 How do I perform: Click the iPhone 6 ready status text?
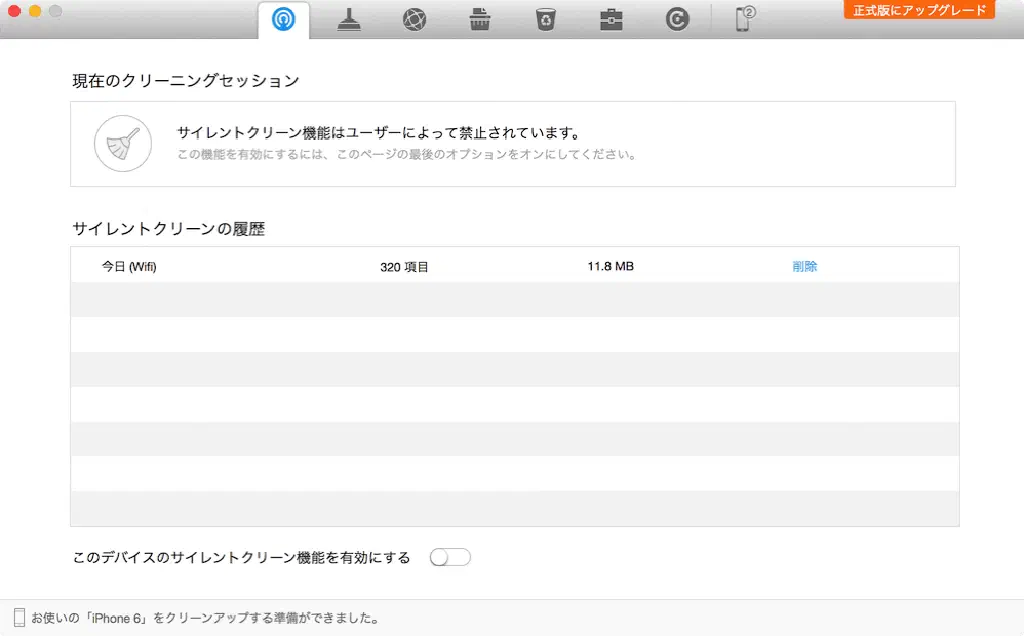(x=205, y=618)
